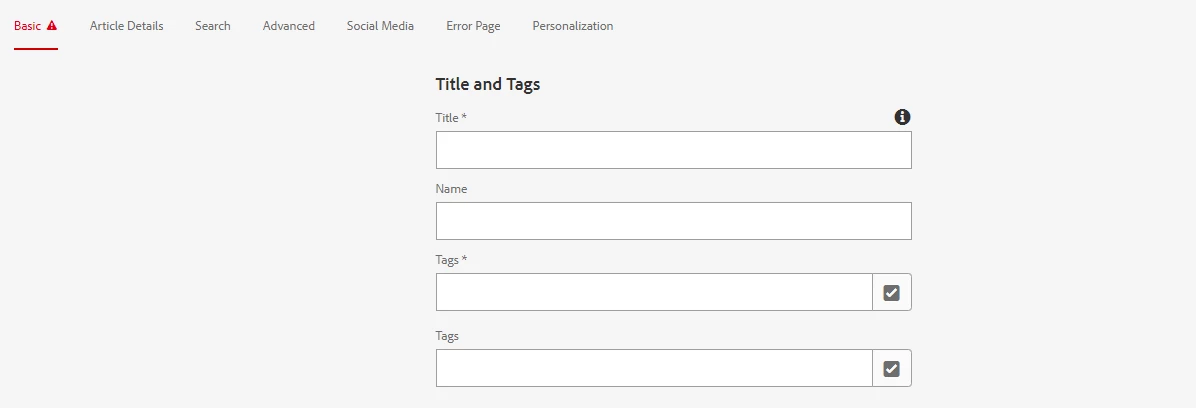Open tag picker for the bottom Tags field

891,368
